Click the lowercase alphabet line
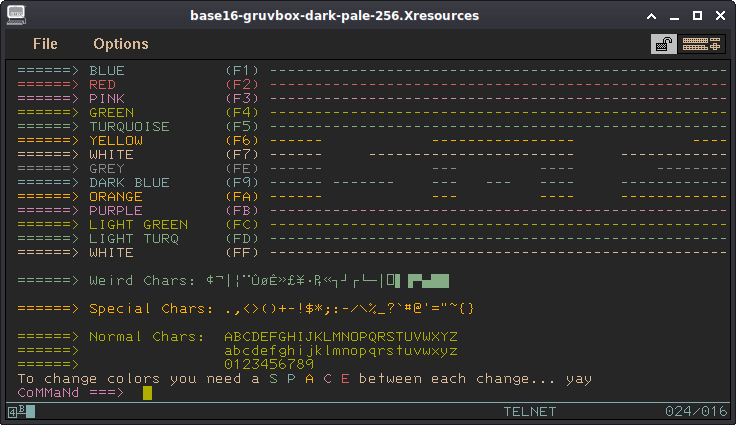The width and height of the screenshot is (736, 425). coord(341,351)
